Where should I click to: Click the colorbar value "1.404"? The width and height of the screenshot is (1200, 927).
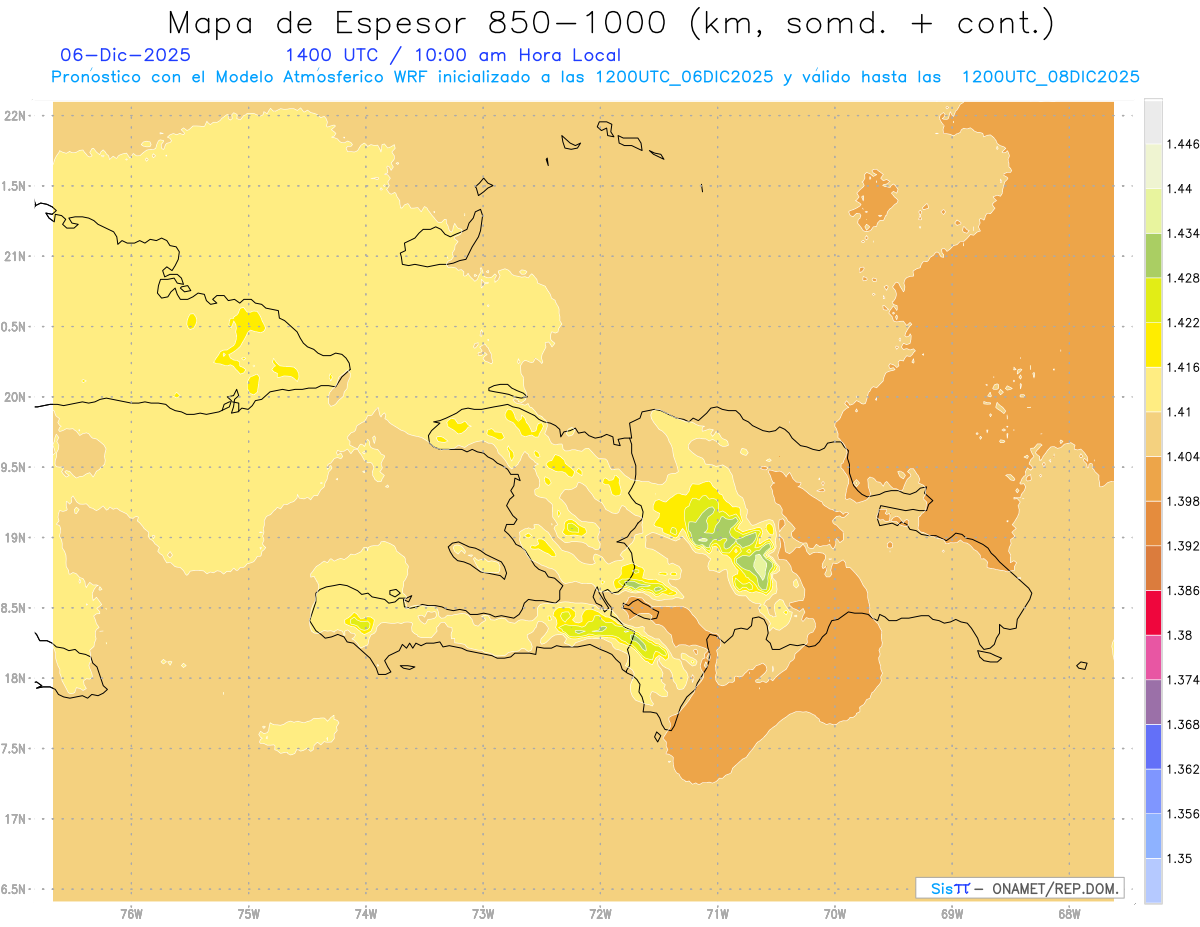tap(1182, 456)
